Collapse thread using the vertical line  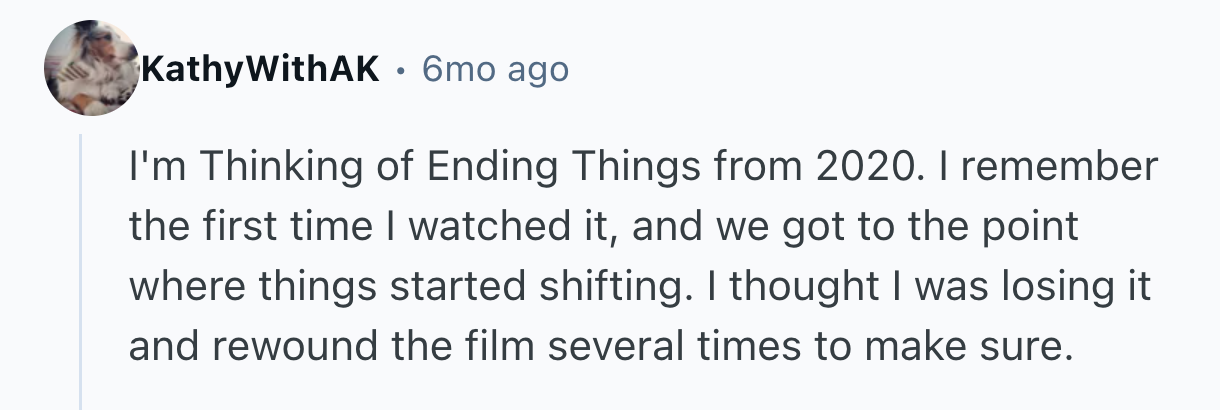click(81, 270)
